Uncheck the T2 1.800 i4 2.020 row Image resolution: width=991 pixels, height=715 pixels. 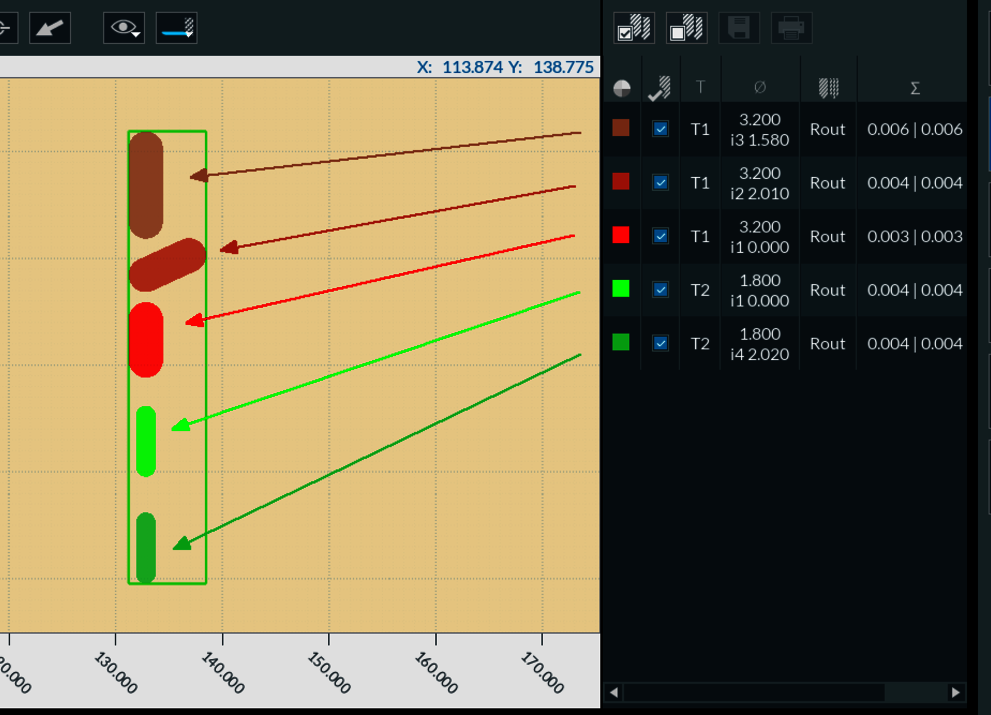(660, 343)
